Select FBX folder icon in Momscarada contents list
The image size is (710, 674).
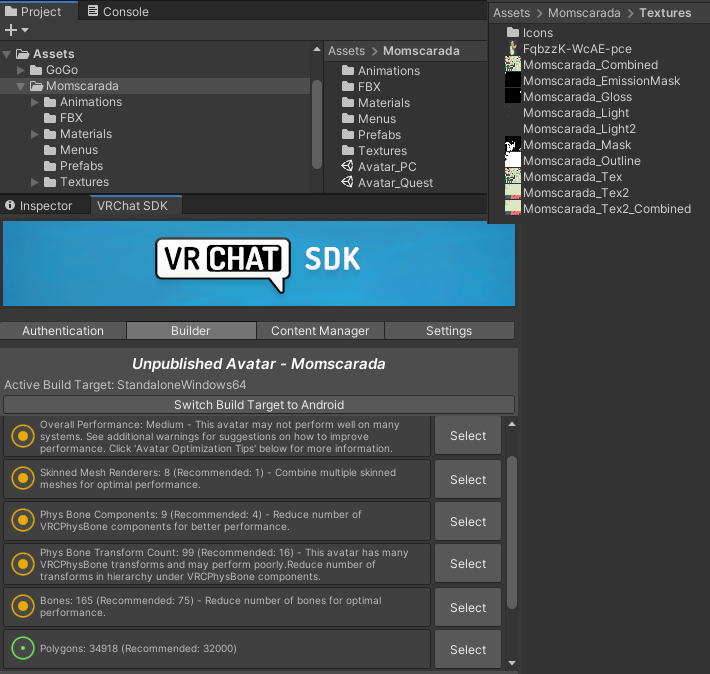[348, 86]
